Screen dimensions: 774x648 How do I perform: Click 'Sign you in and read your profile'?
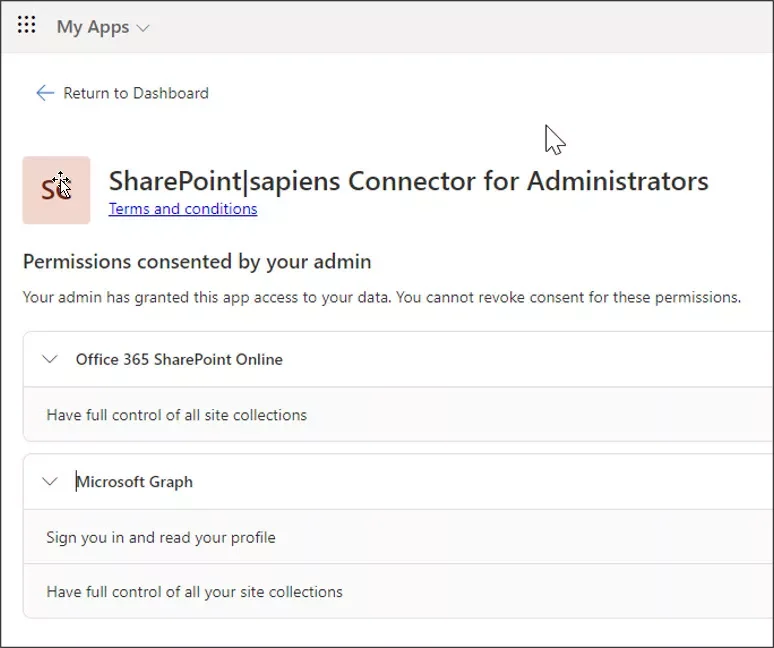(x=161, y=537)
